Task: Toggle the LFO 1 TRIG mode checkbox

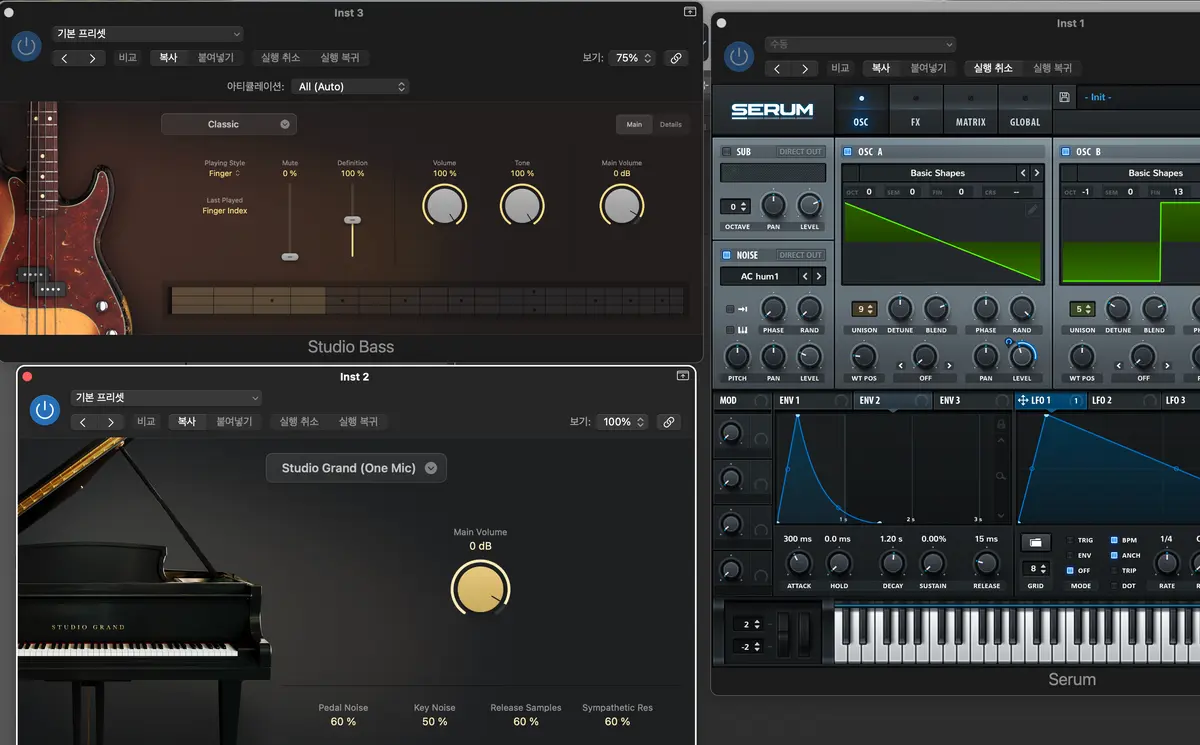Action: [x=1070, y=540]
